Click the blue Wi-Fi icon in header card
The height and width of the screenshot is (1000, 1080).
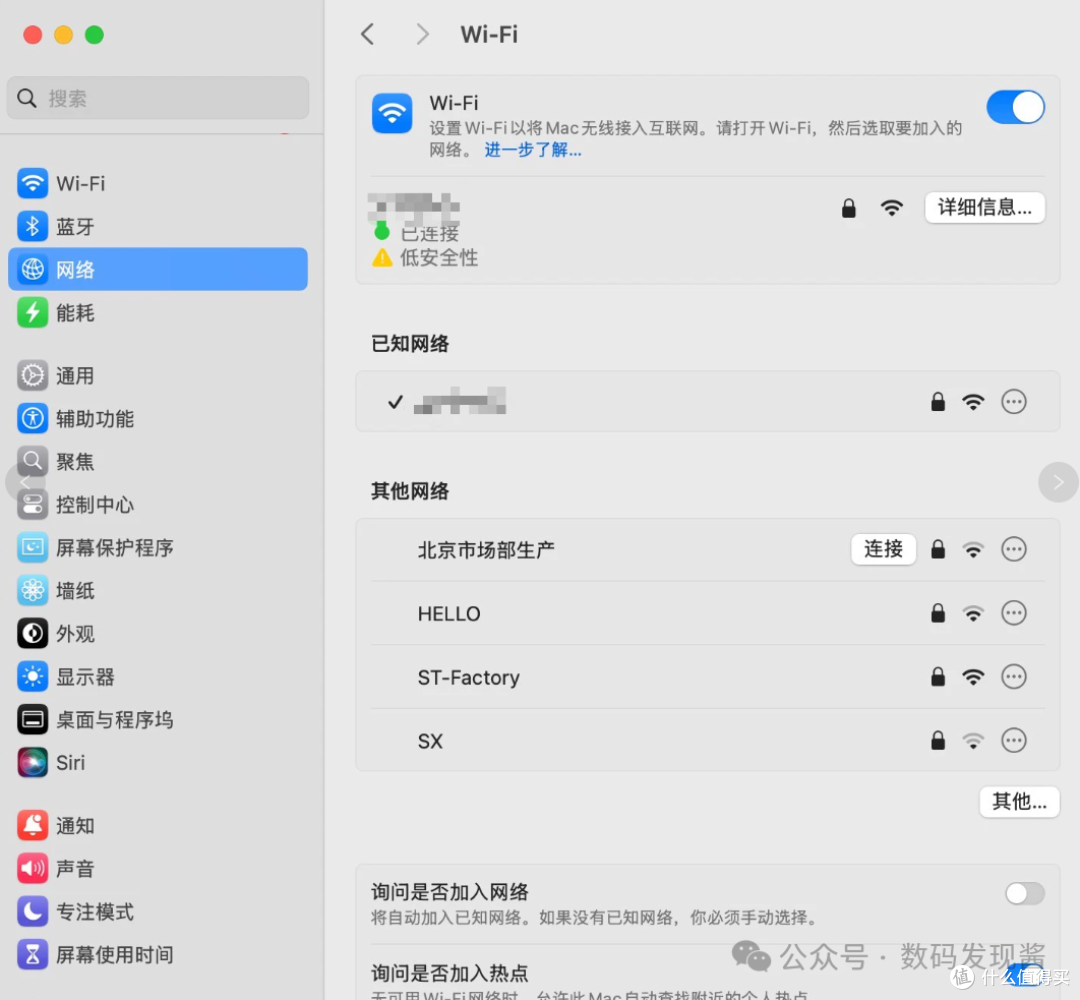pyautogui.click(x=392, y=114)
